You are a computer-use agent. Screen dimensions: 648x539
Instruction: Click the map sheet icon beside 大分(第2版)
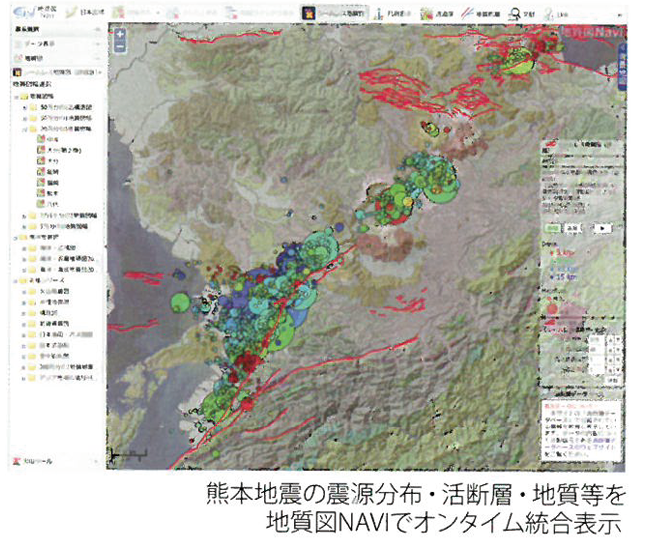pyautogui.click(x=40, y=150)
